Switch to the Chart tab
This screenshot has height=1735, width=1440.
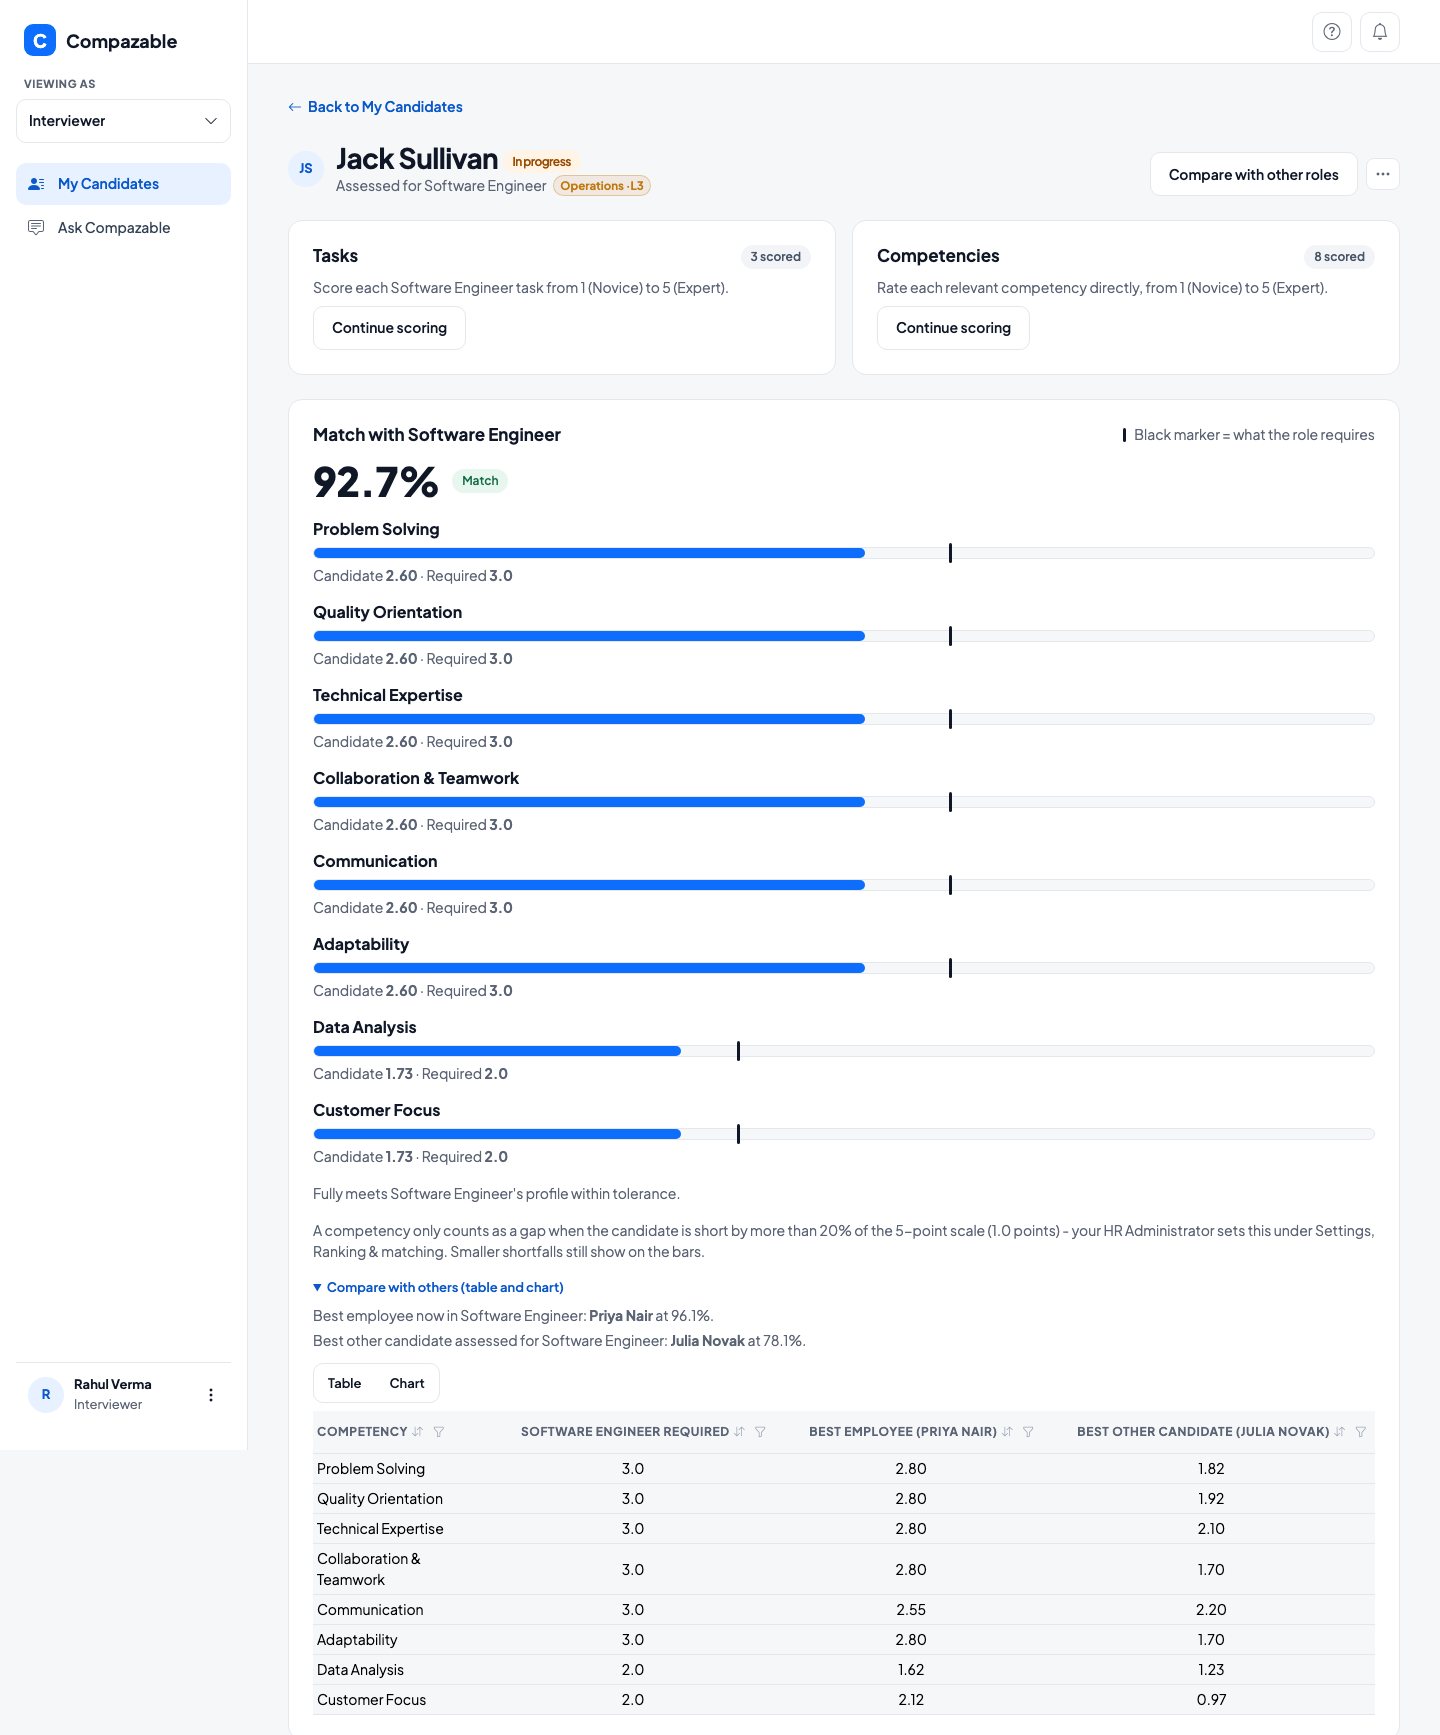coord(407,1383)
